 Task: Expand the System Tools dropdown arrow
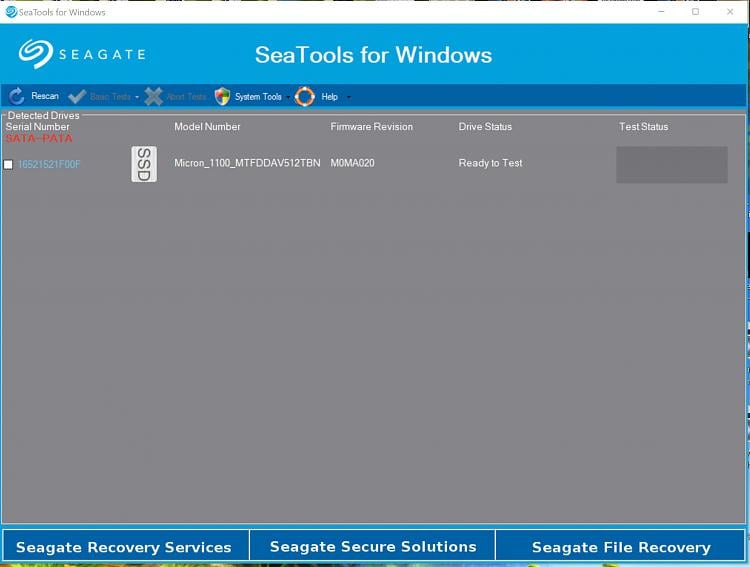click(288, 97)
